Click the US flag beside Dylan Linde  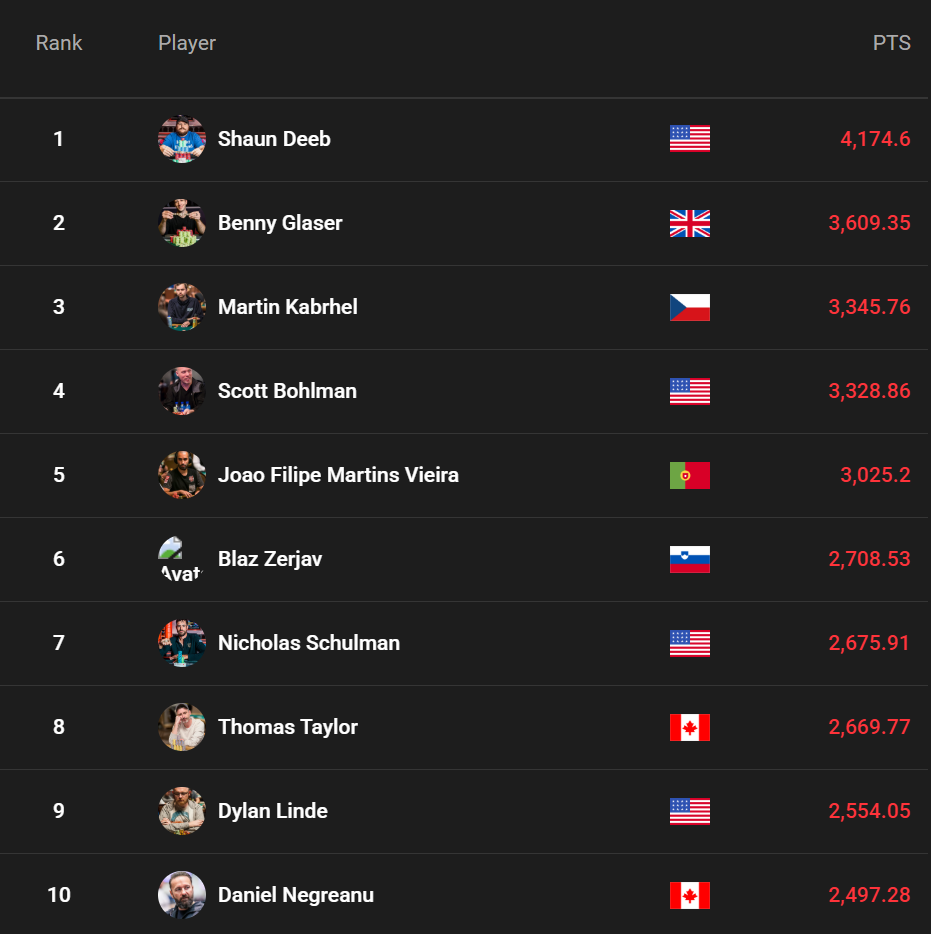point(689,811)
